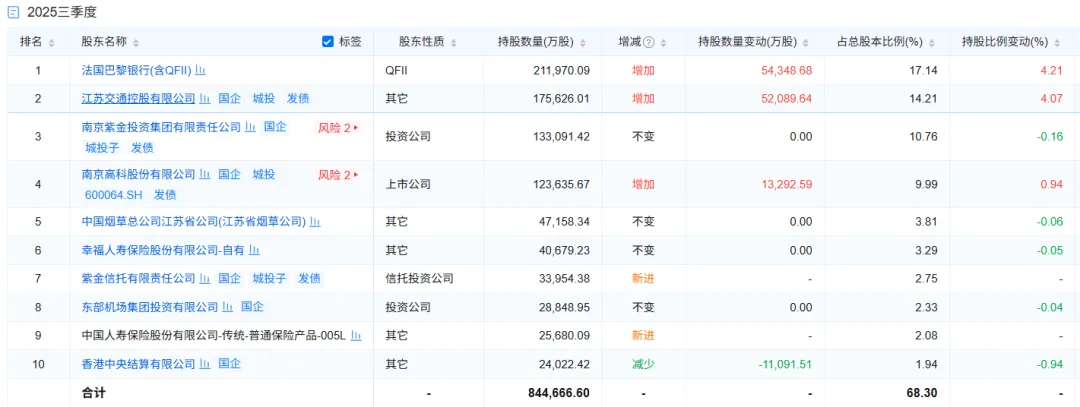Click 国企 tag on 南京紫金投资集团 row

[276, 127]
